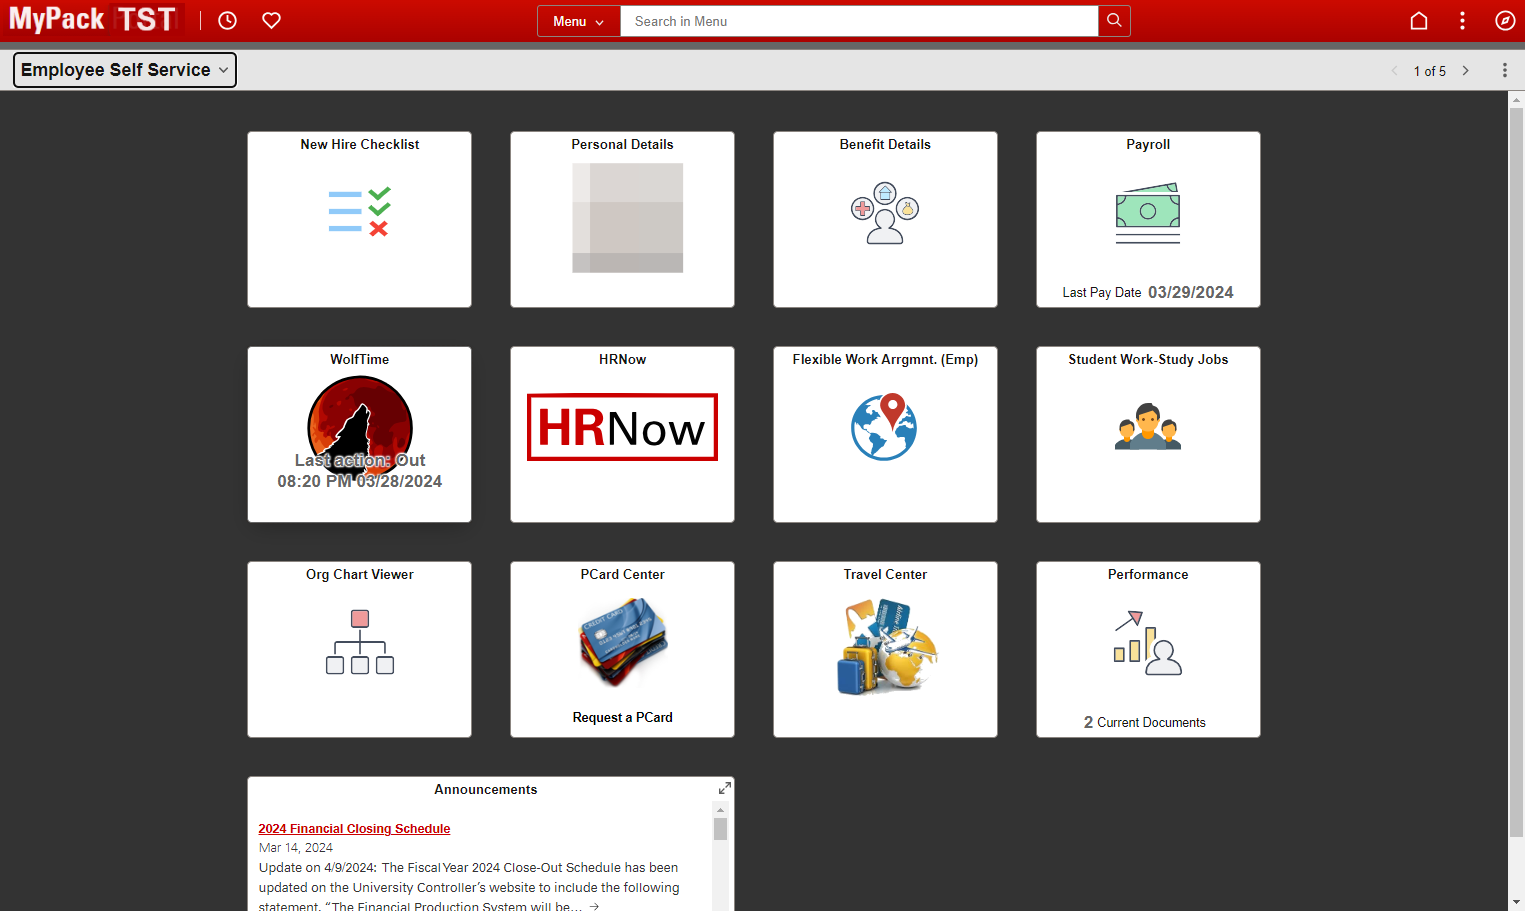
Task: Open Personal Details photo tile
Action: 627,218
